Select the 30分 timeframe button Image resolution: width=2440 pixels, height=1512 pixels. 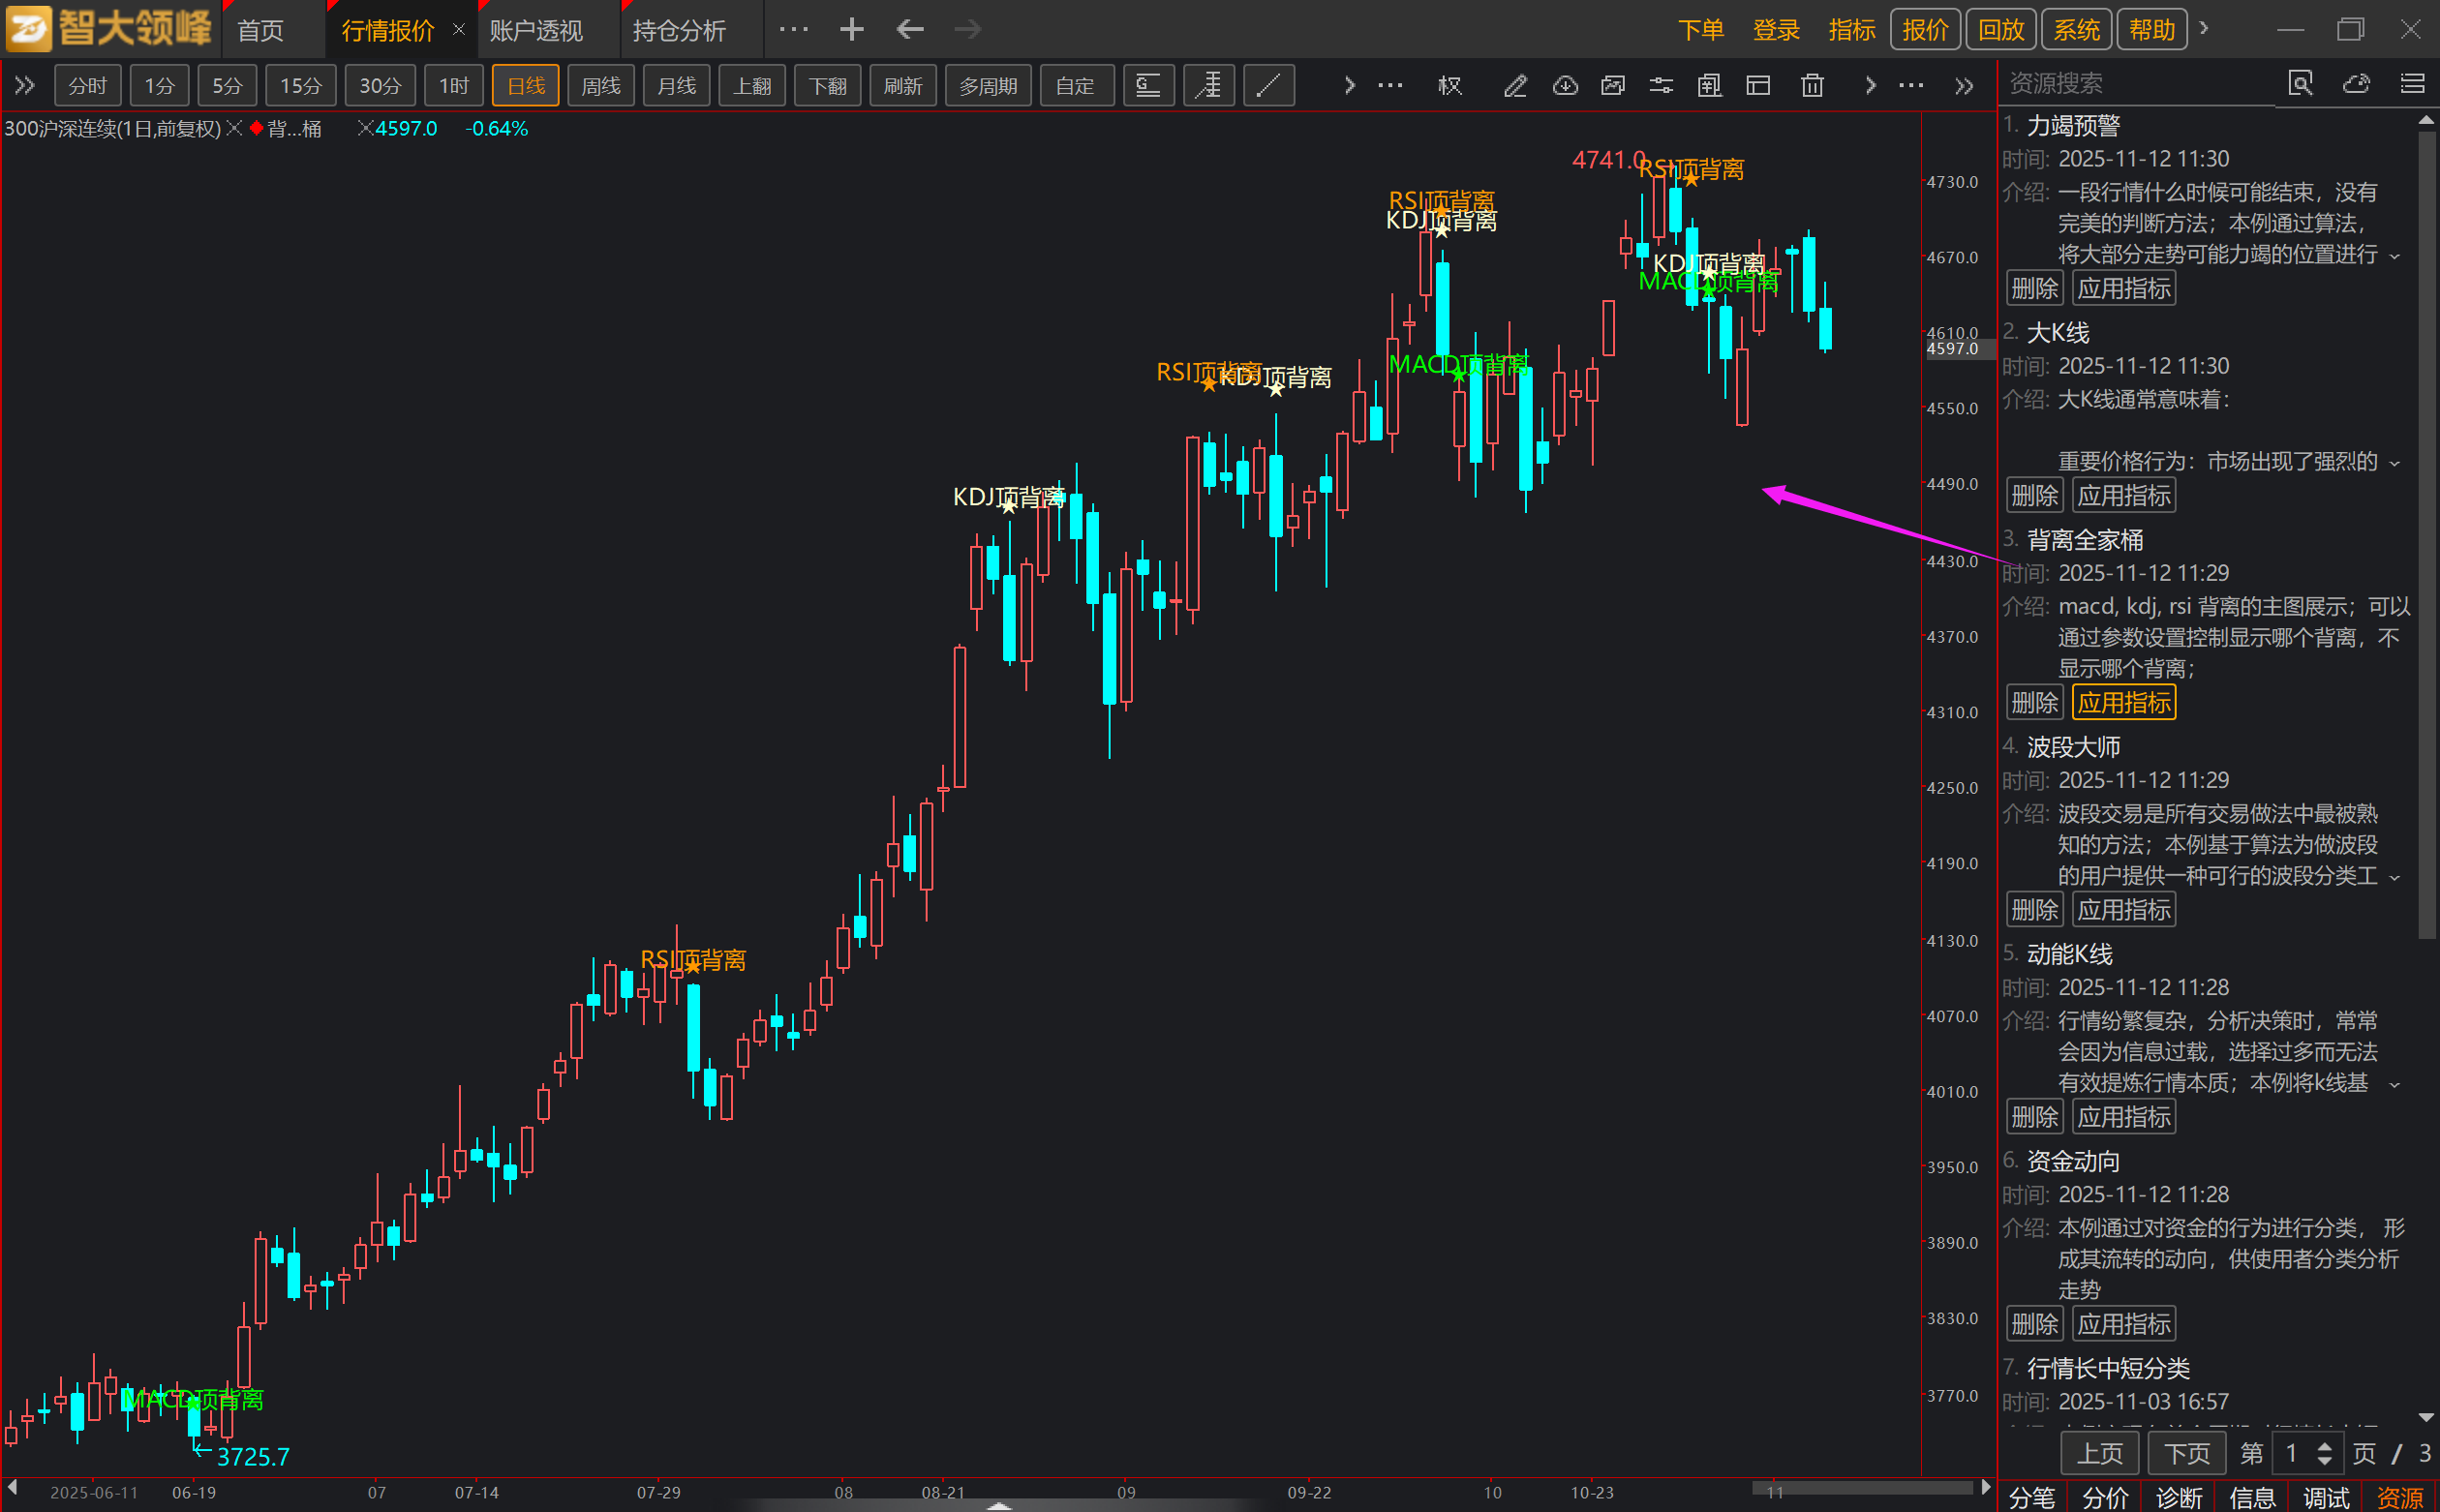click(x=380, y=86)
